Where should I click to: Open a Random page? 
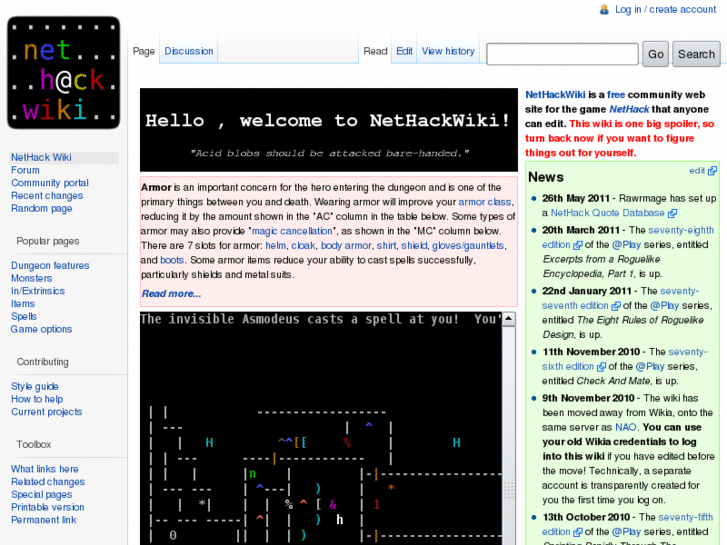tap(41, 208)
